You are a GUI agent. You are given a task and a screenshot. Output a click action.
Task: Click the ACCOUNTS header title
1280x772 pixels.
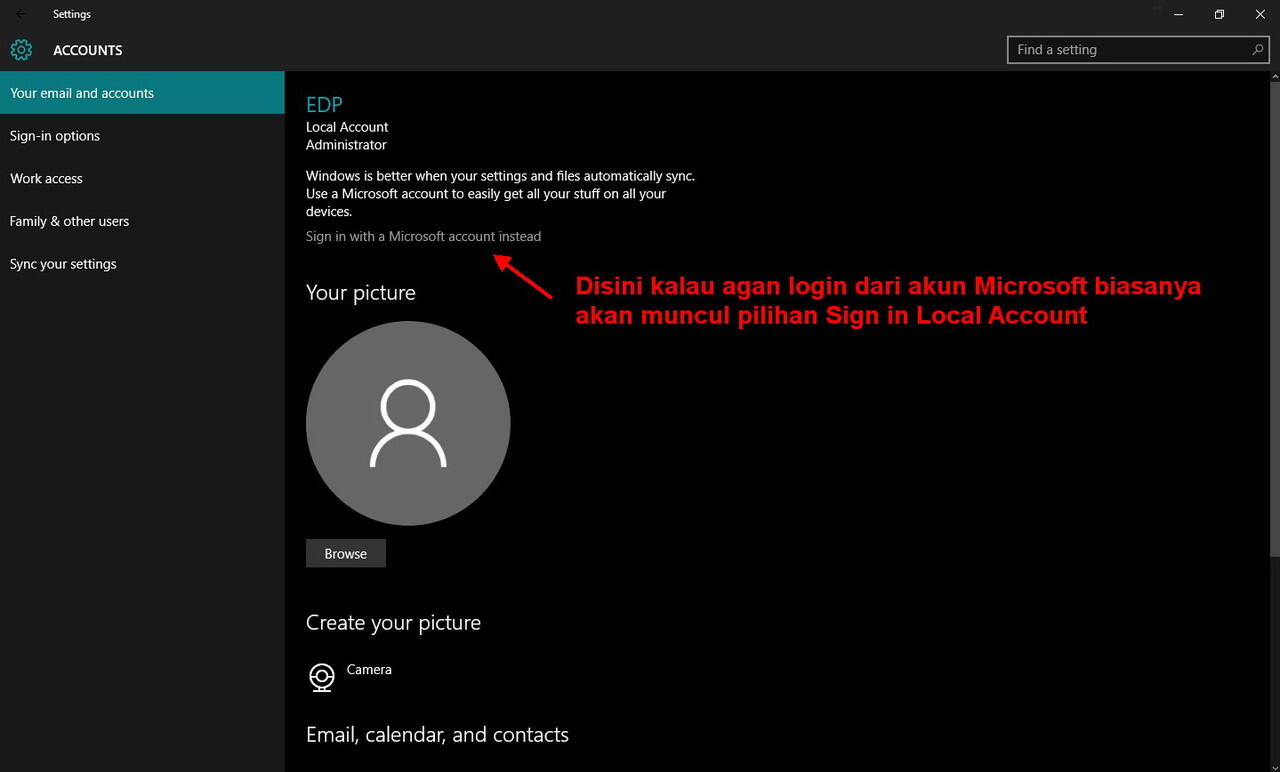[x=88, y=50]
